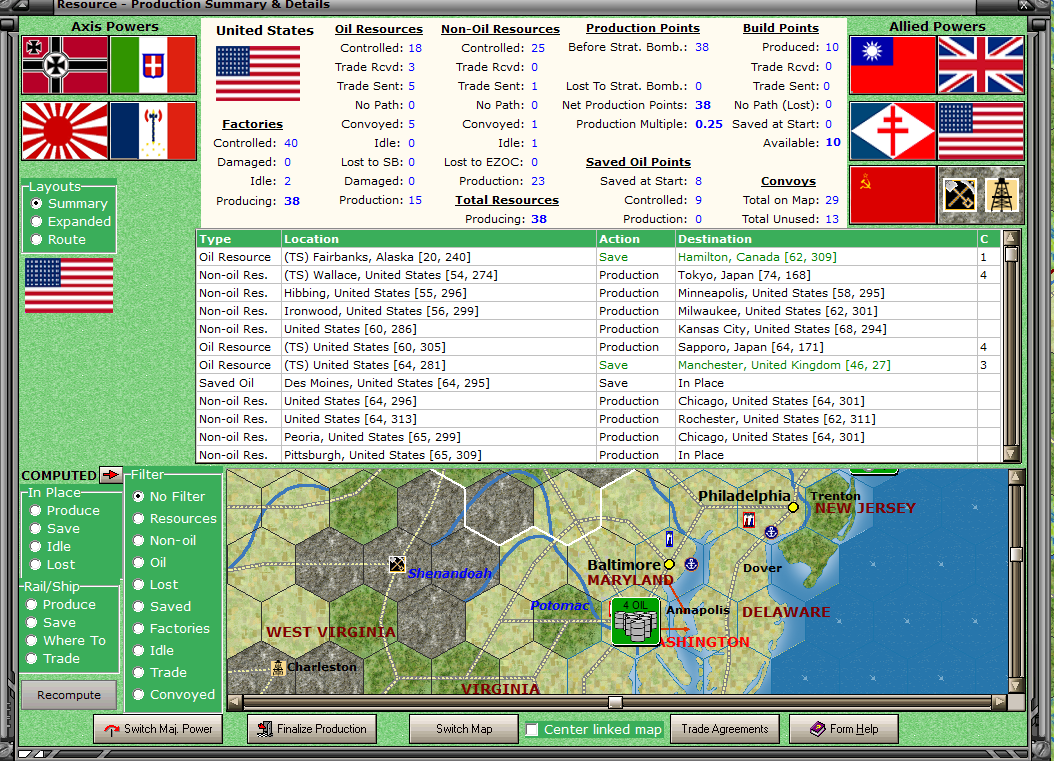1054x761 pixels.
Task: Click Finalize Production button
Action: [x=312, y=729]
